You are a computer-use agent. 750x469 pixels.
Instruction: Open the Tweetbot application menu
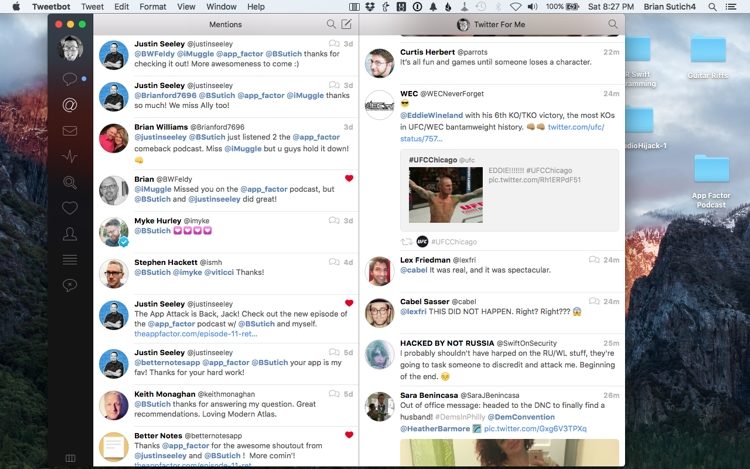51,7
